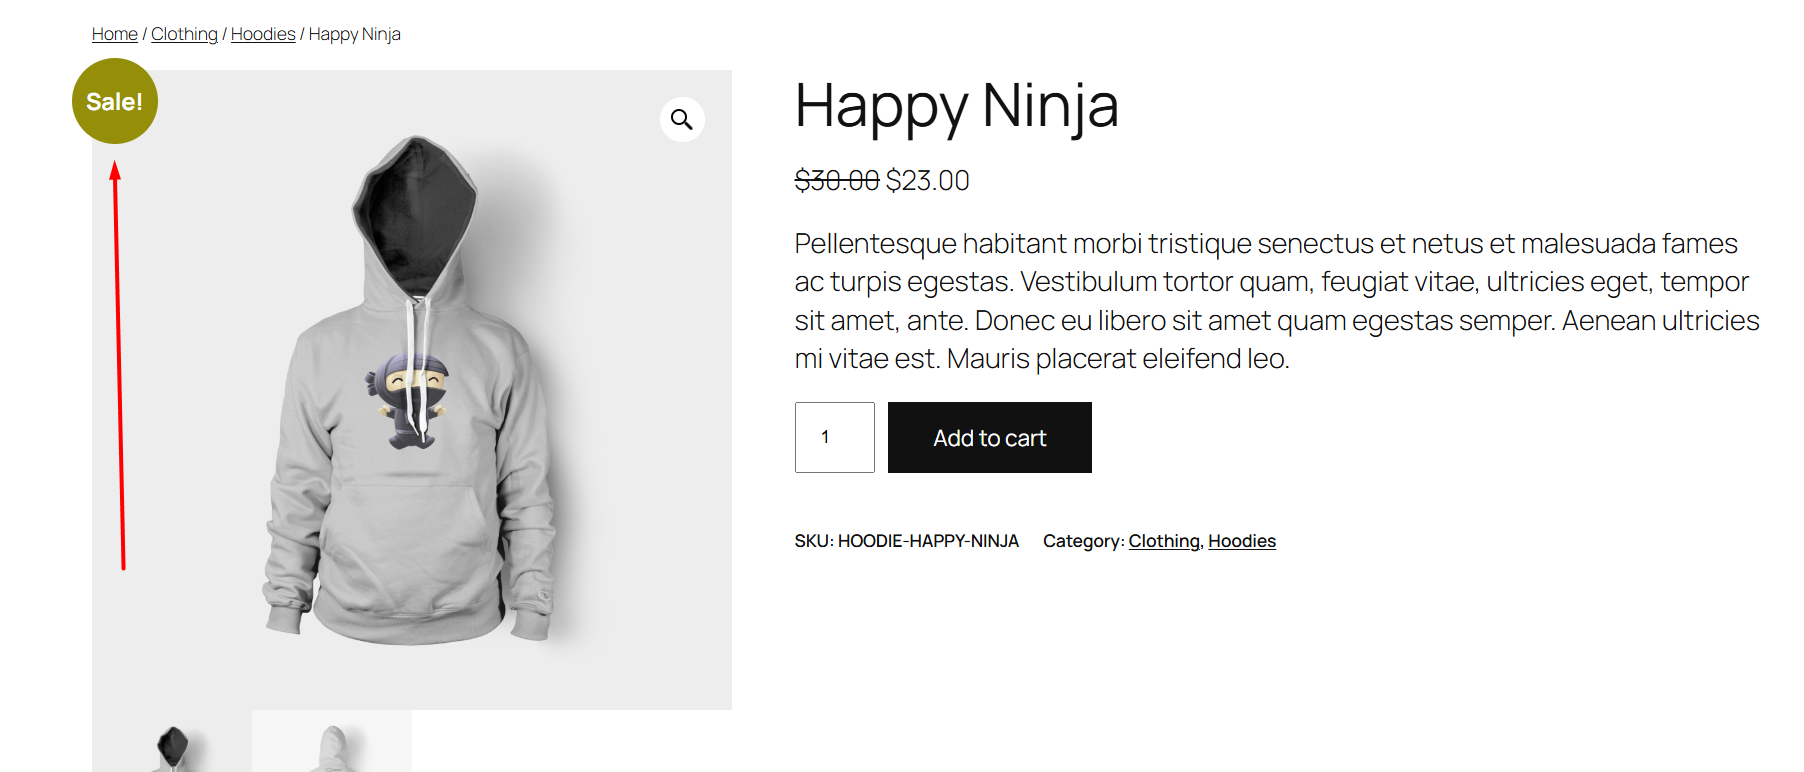Viewport: 1804px width, 772px height.
Task: Open the Hoodies category link beside the SKU
Action: [1242, 541]
